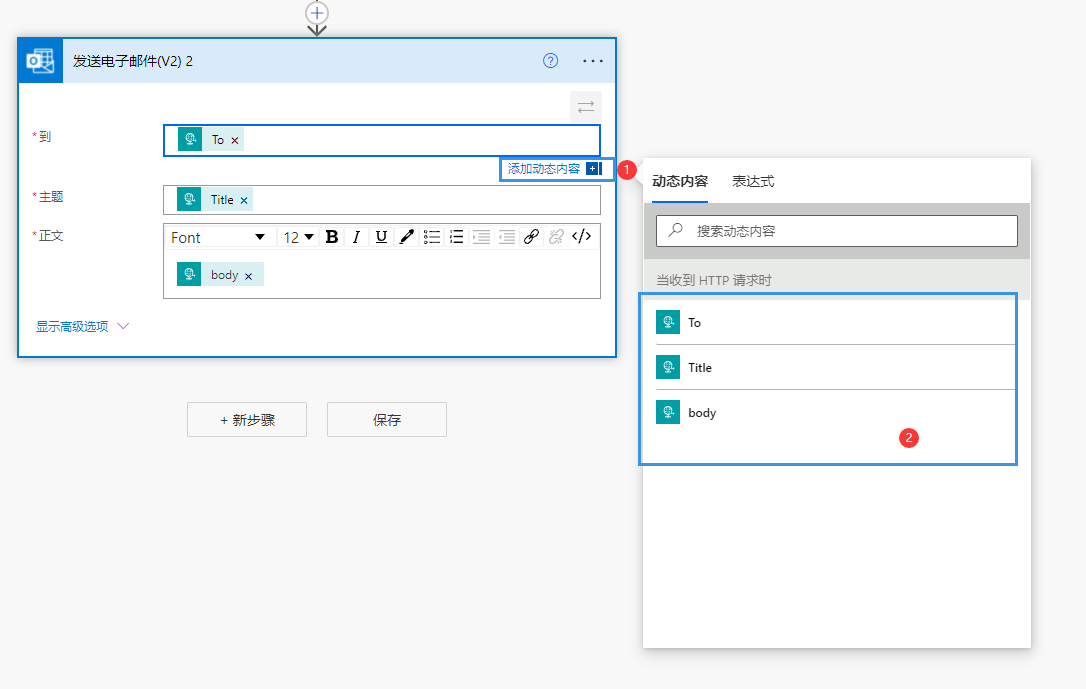Click the New step button
The width and height of the screenshot is (1086, 689).
247,420
